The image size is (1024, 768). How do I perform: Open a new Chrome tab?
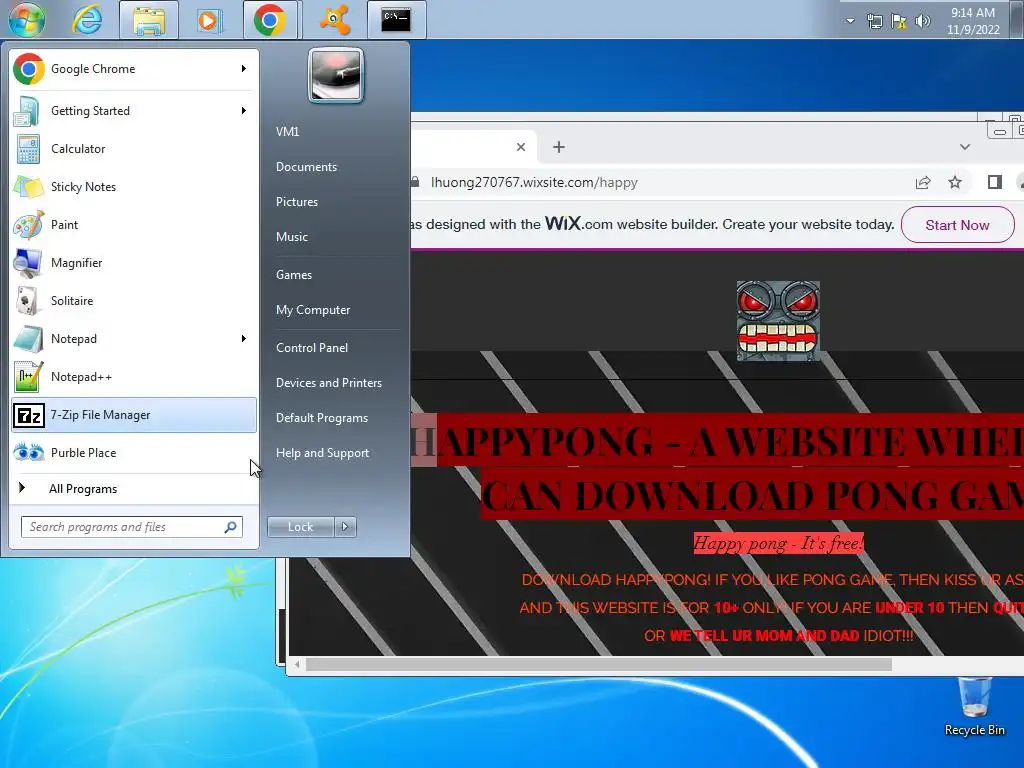pyautogui.click(x=558, y=147)
